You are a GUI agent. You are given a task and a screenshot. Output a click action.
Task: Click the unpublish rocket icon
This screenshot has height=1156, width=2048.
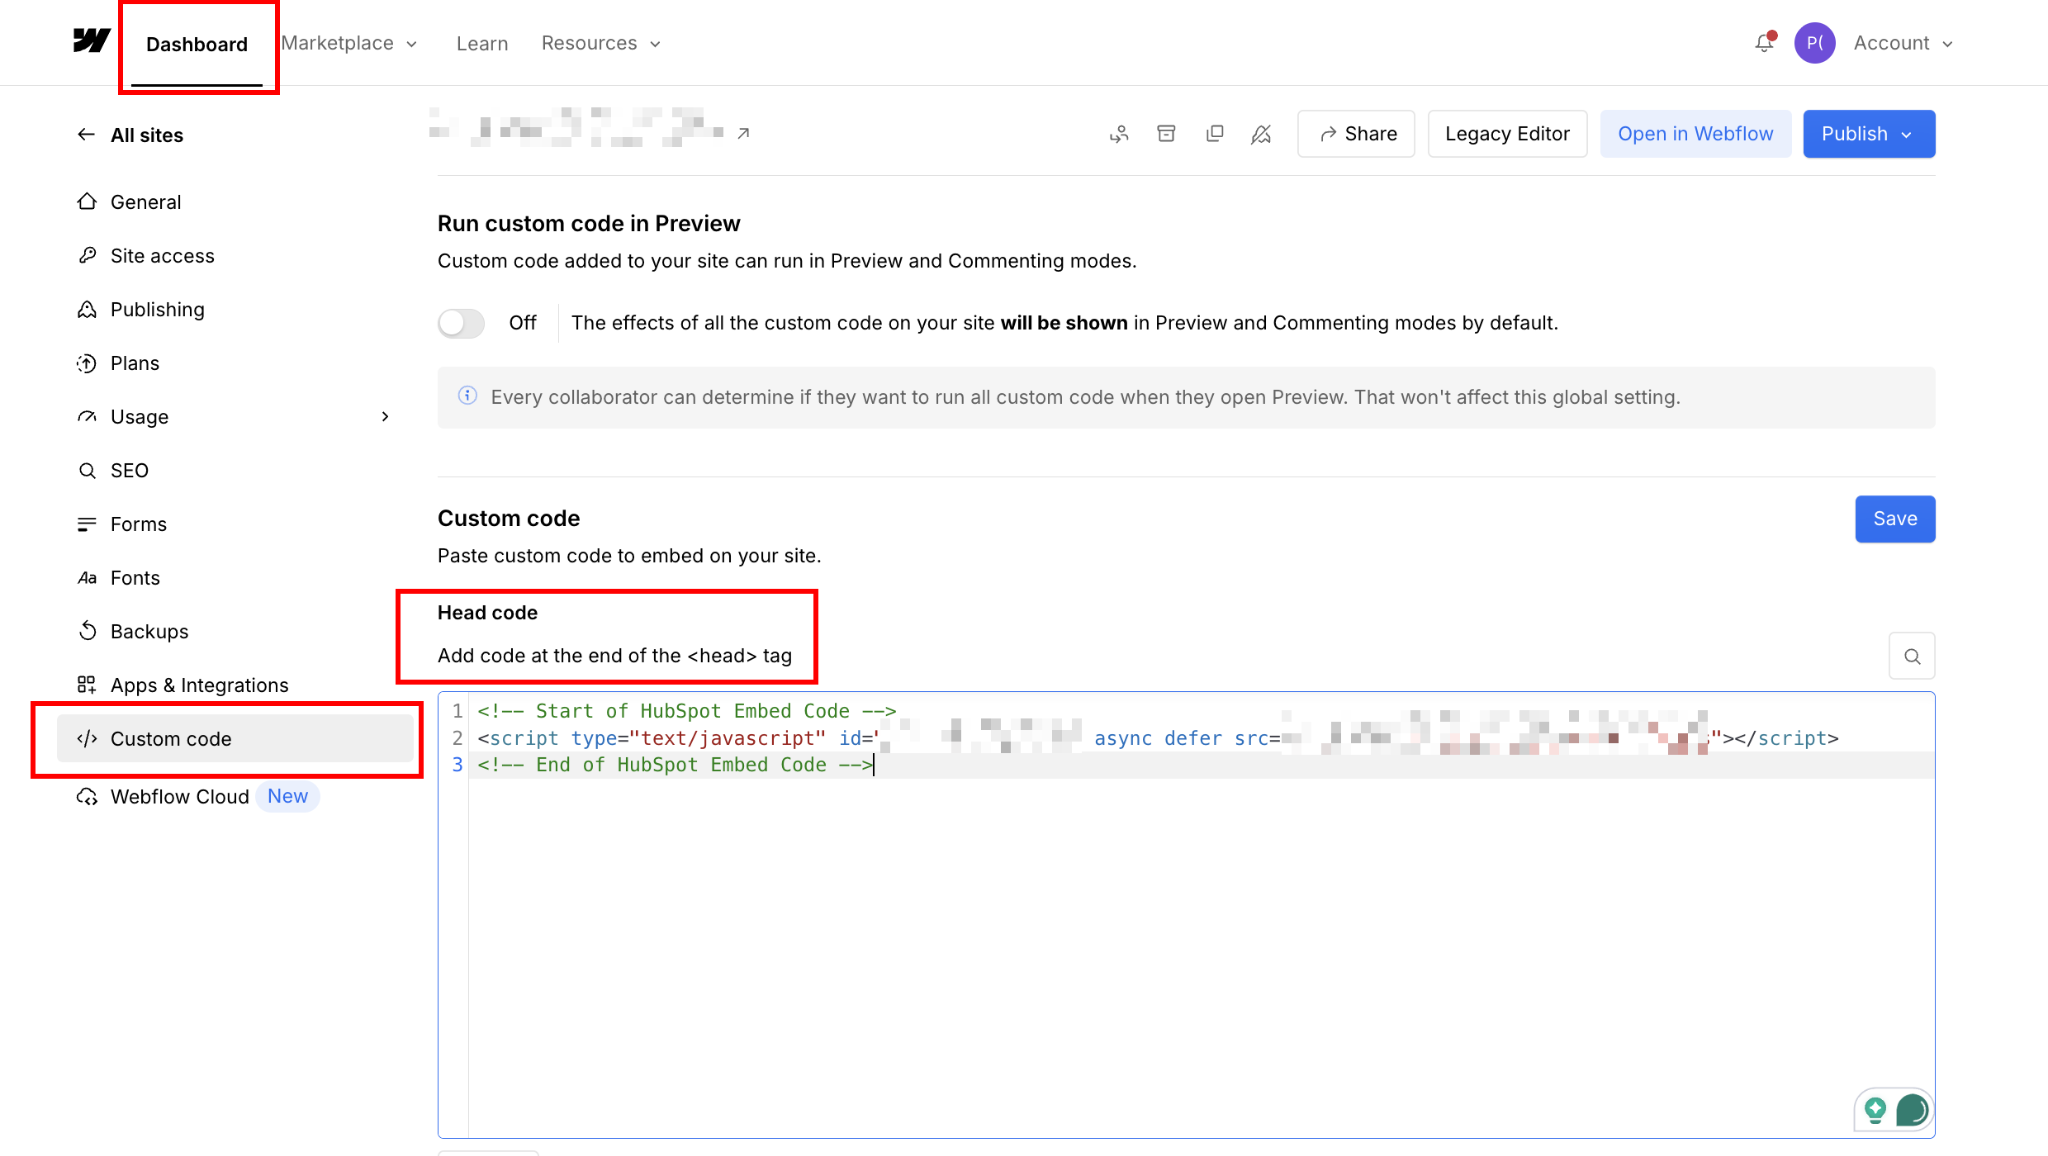pyautogui.click(x=1261, y=134)
